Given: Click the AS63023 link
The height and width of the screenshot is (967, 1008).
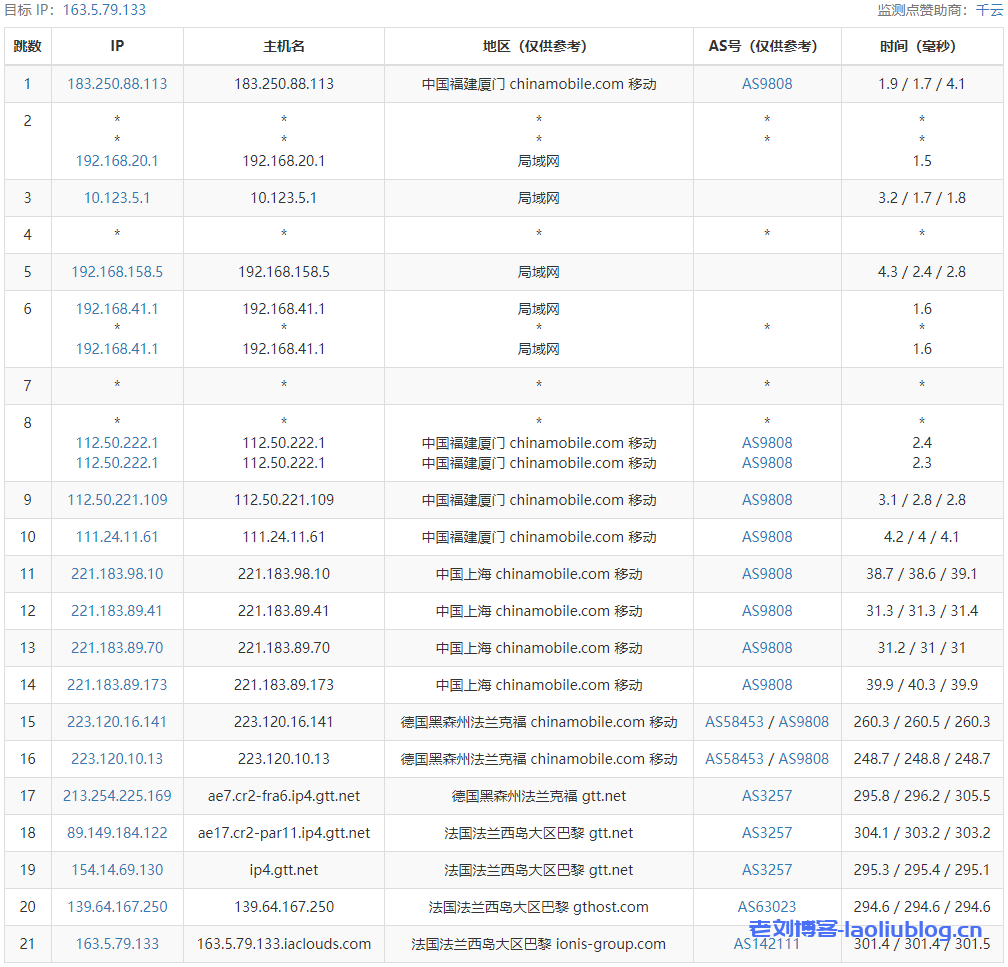Looking at the screenshot, I should [x=767, y=907].
